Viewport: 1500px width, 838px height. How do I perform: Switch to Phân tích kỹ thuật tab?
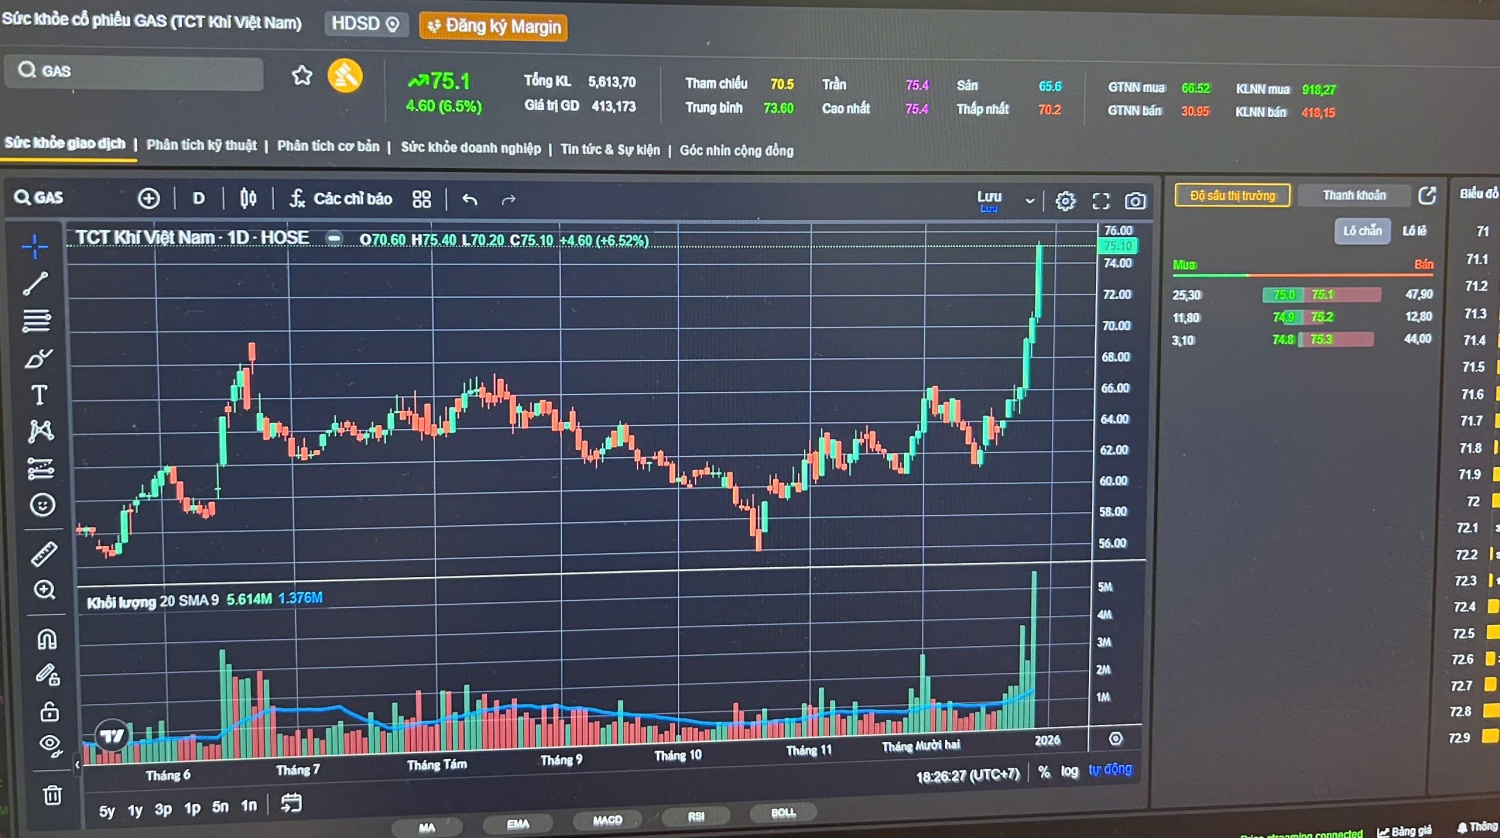[x=201, y=145]
